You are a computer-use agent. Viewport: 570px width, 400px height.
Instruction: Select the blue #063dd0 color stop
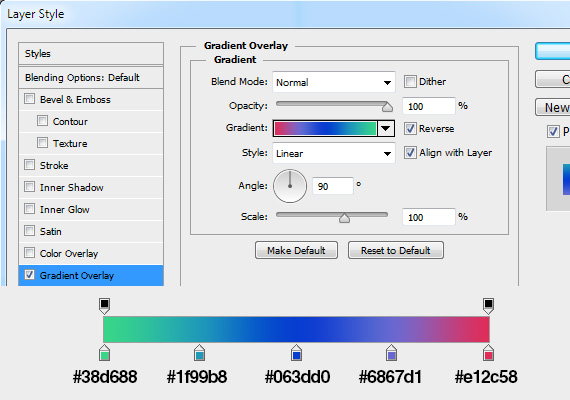coord(296,353)
